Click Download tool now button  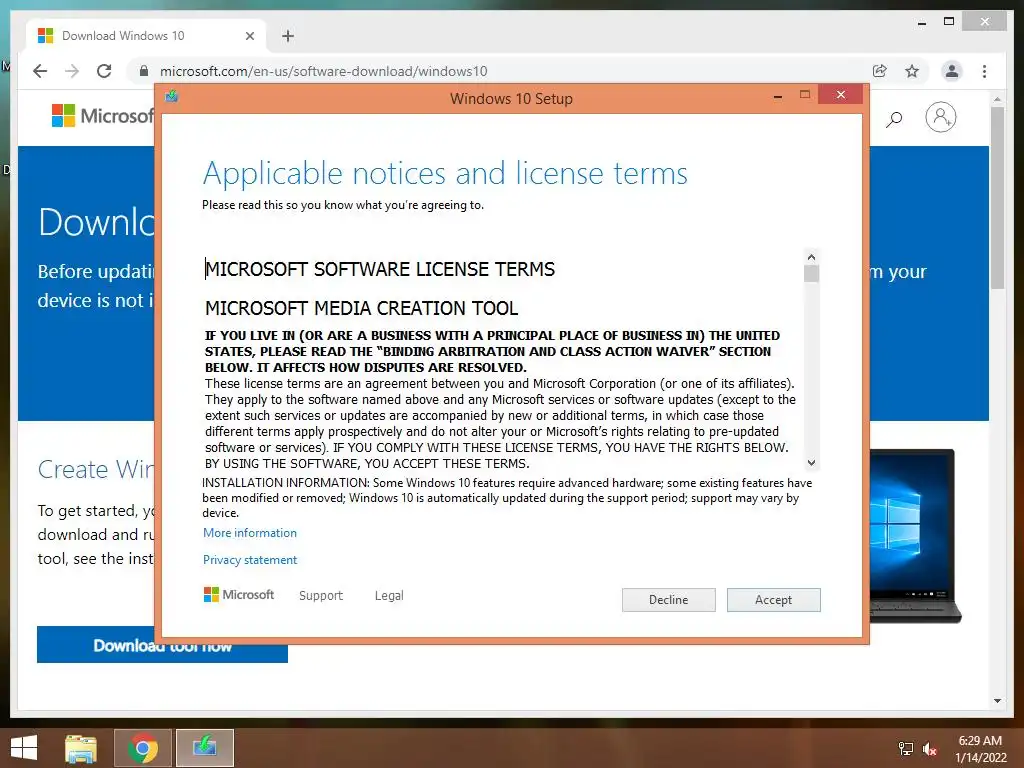[162, 645]
